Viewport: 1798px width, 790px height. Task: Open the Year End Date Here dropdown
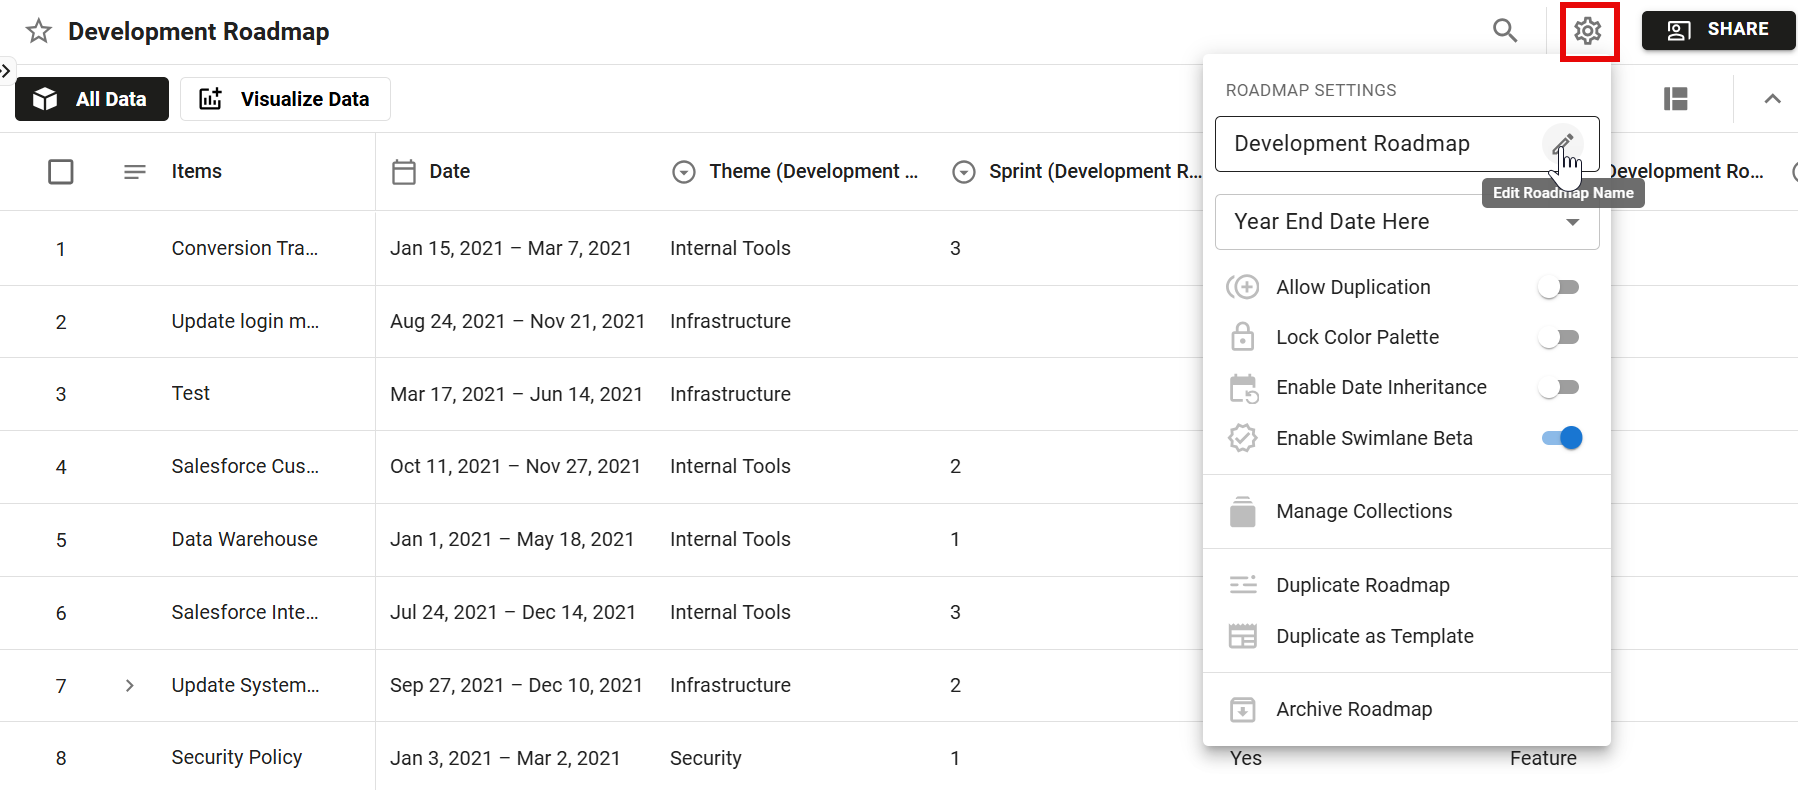coord(1406,222)
